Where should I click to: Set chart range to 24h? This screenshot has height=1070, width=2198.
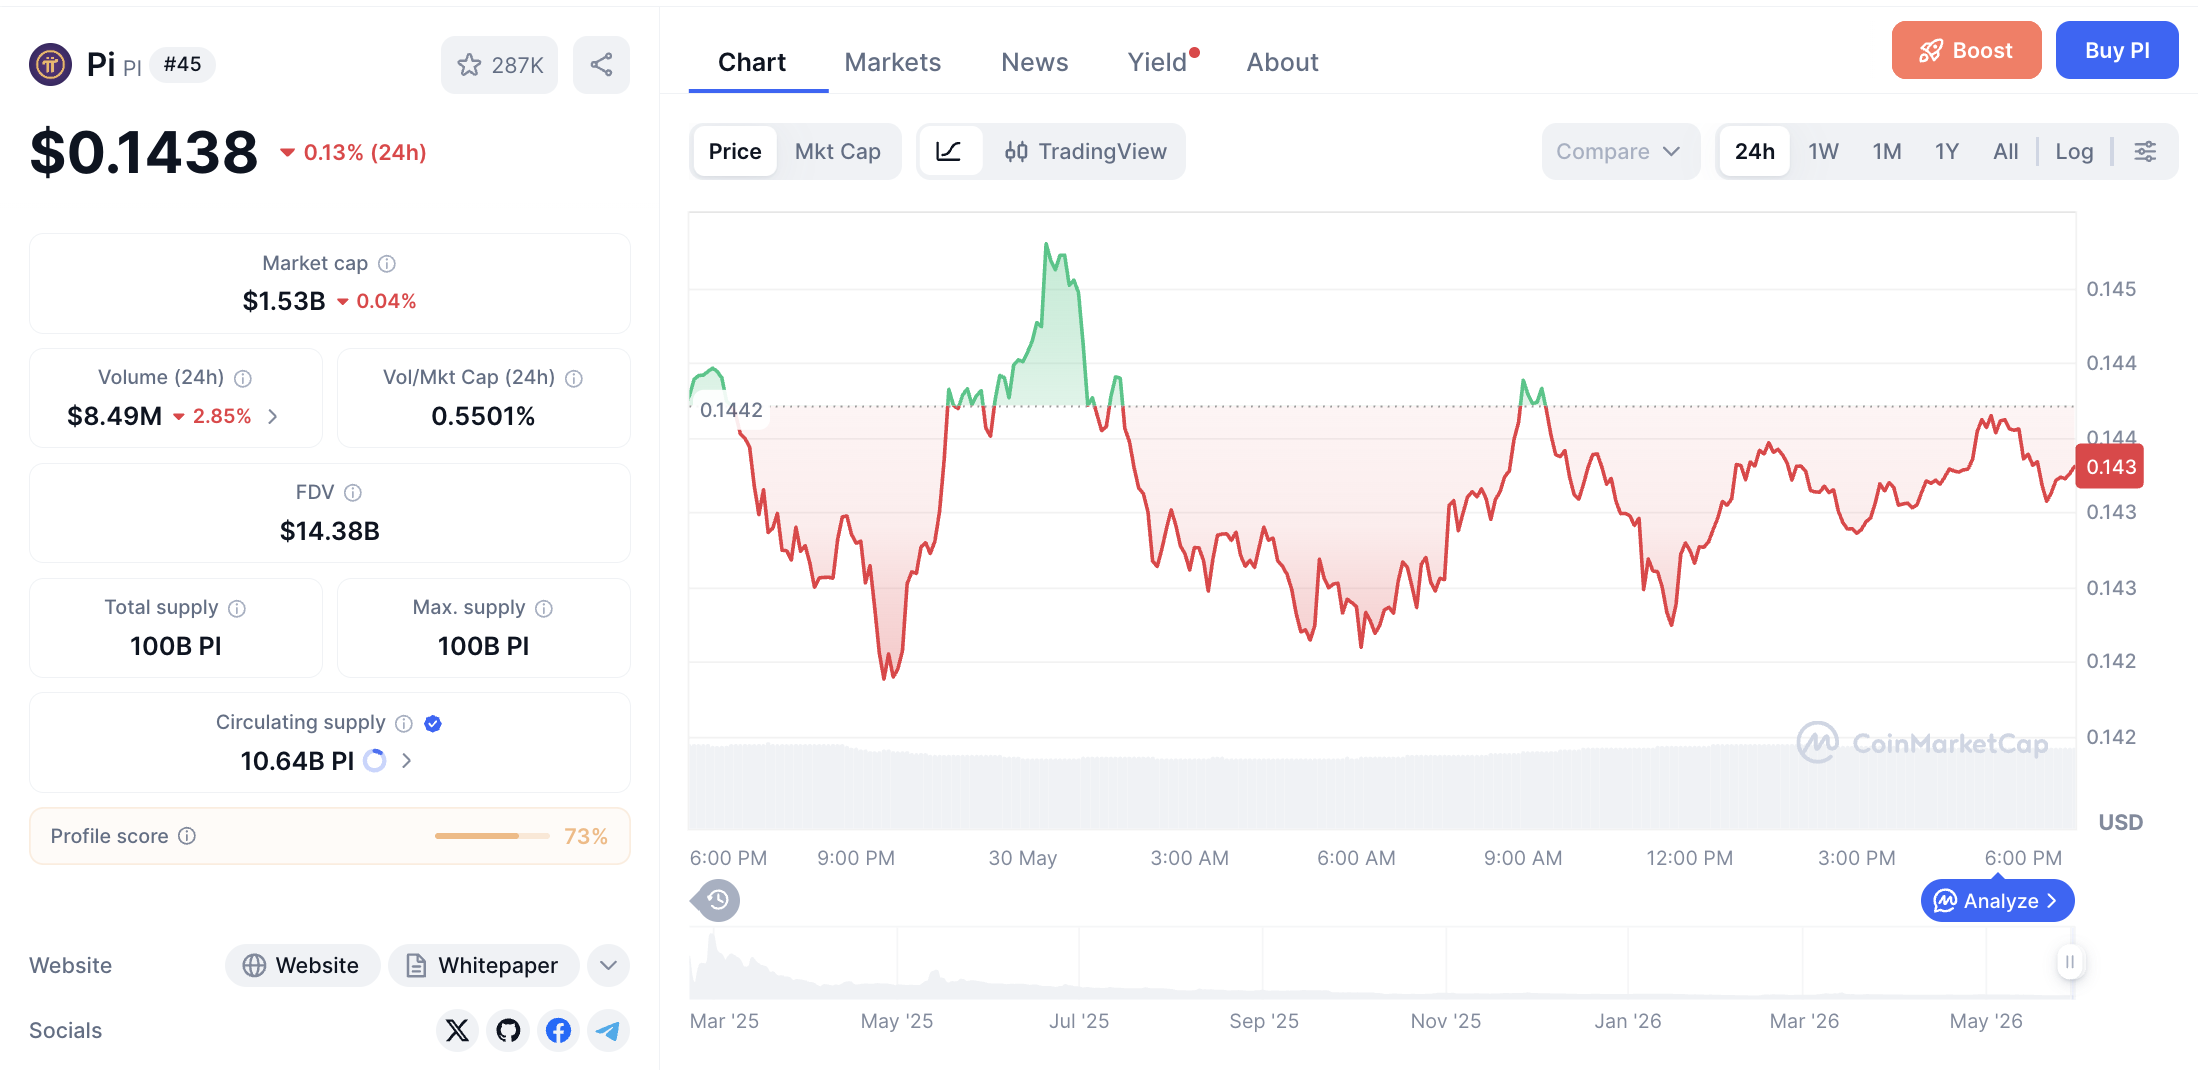click(x=1755, y=151)
